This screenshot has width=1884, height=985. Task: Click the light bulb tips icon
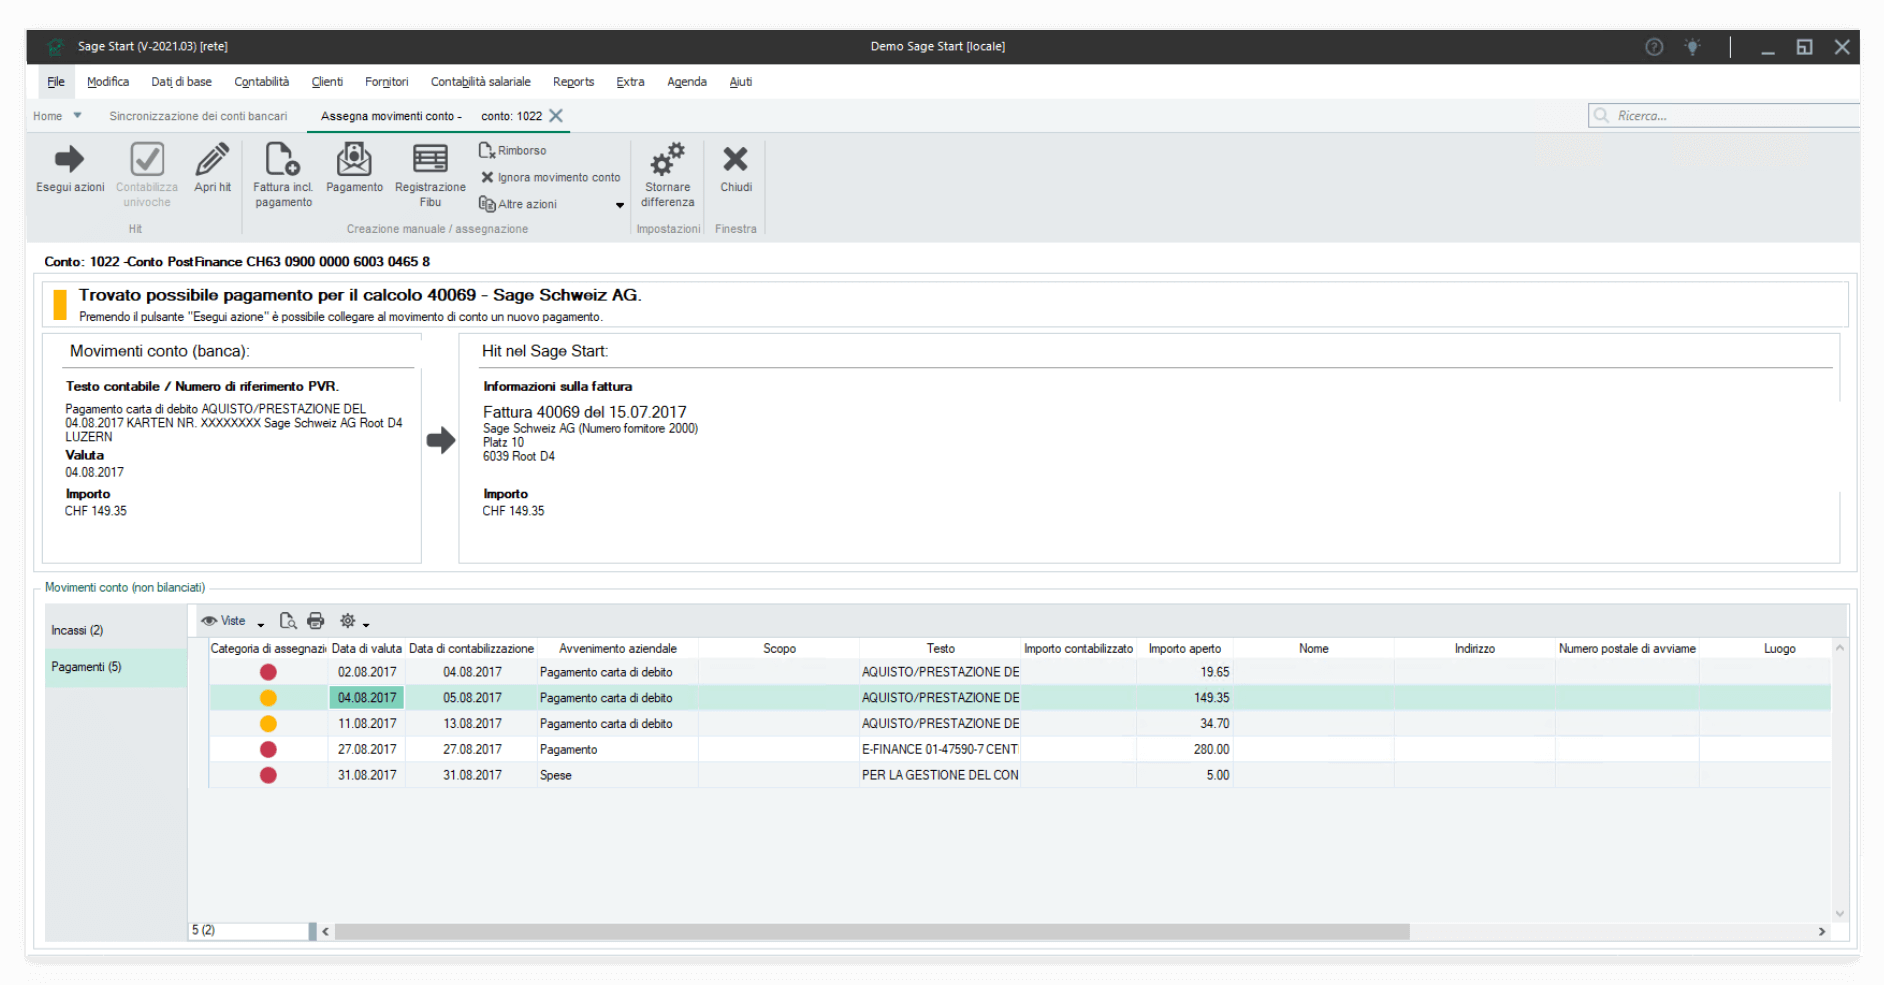1692,47
